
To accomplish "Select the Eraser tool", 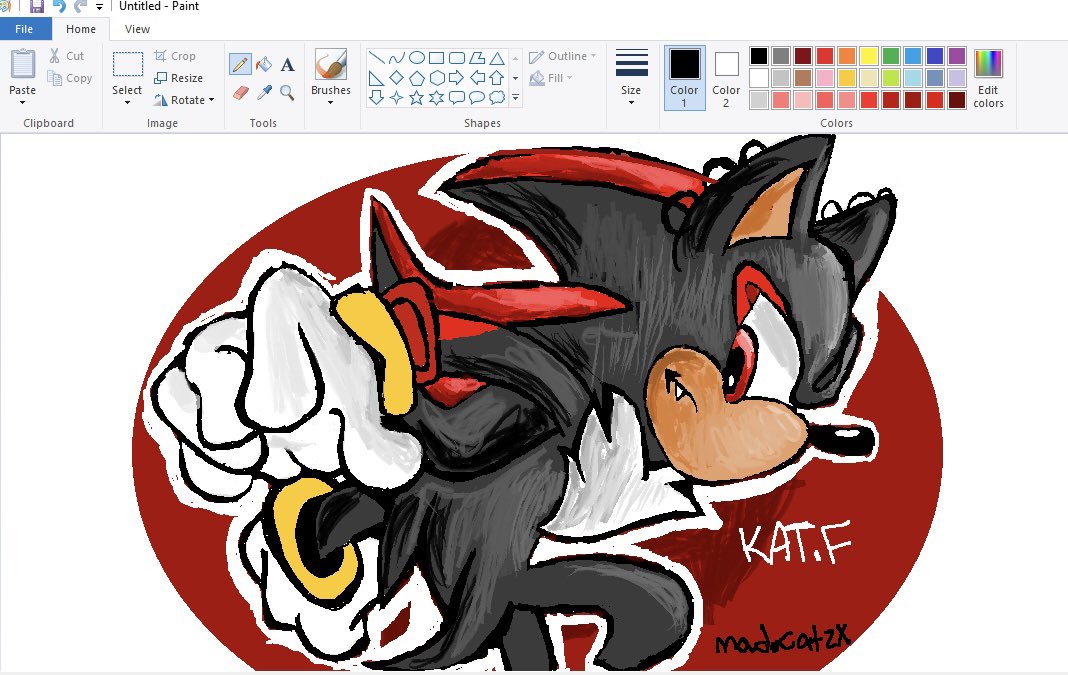I will 242,93.
